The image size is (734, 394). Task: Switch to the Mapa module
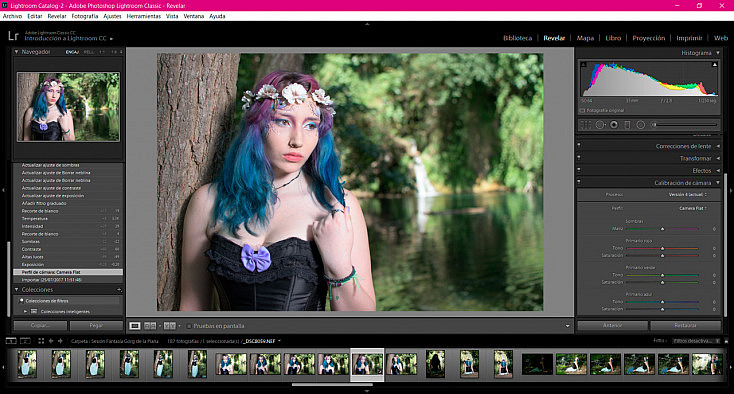[585, 38]
